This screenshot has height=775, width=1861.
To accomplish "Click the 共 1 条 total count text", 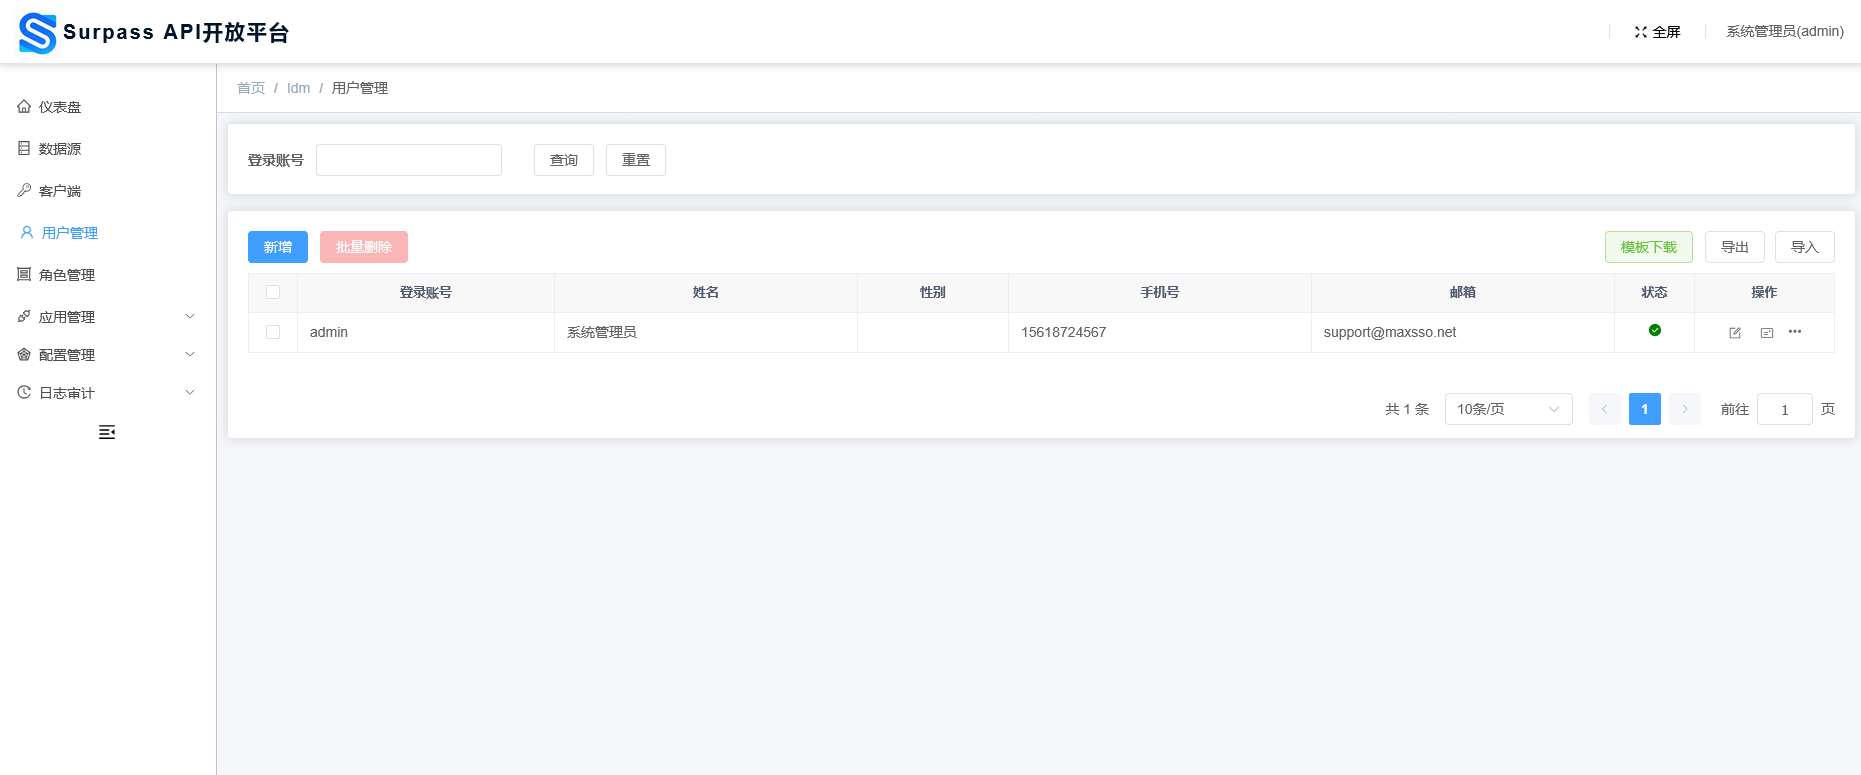I will (x=1407, y=409).
